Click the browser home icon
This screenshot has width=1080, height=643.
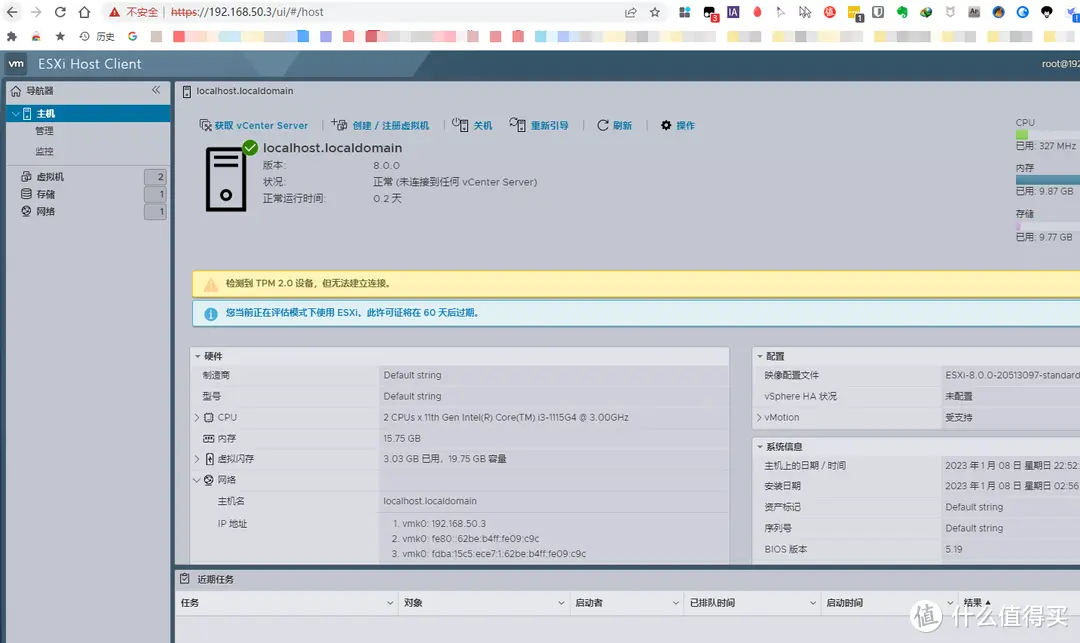point(84,12)
